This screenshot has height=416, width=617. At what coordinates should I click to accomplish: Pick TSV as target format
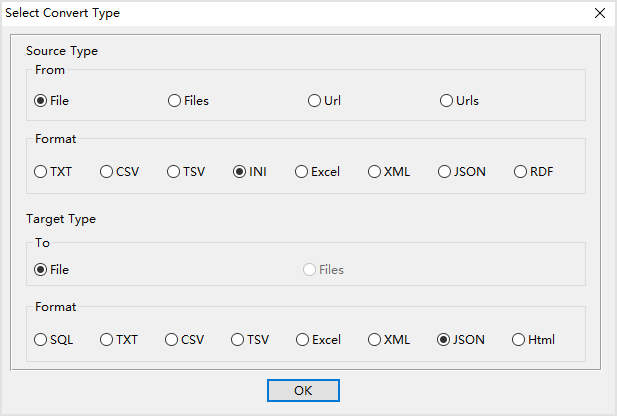(239, 339)
